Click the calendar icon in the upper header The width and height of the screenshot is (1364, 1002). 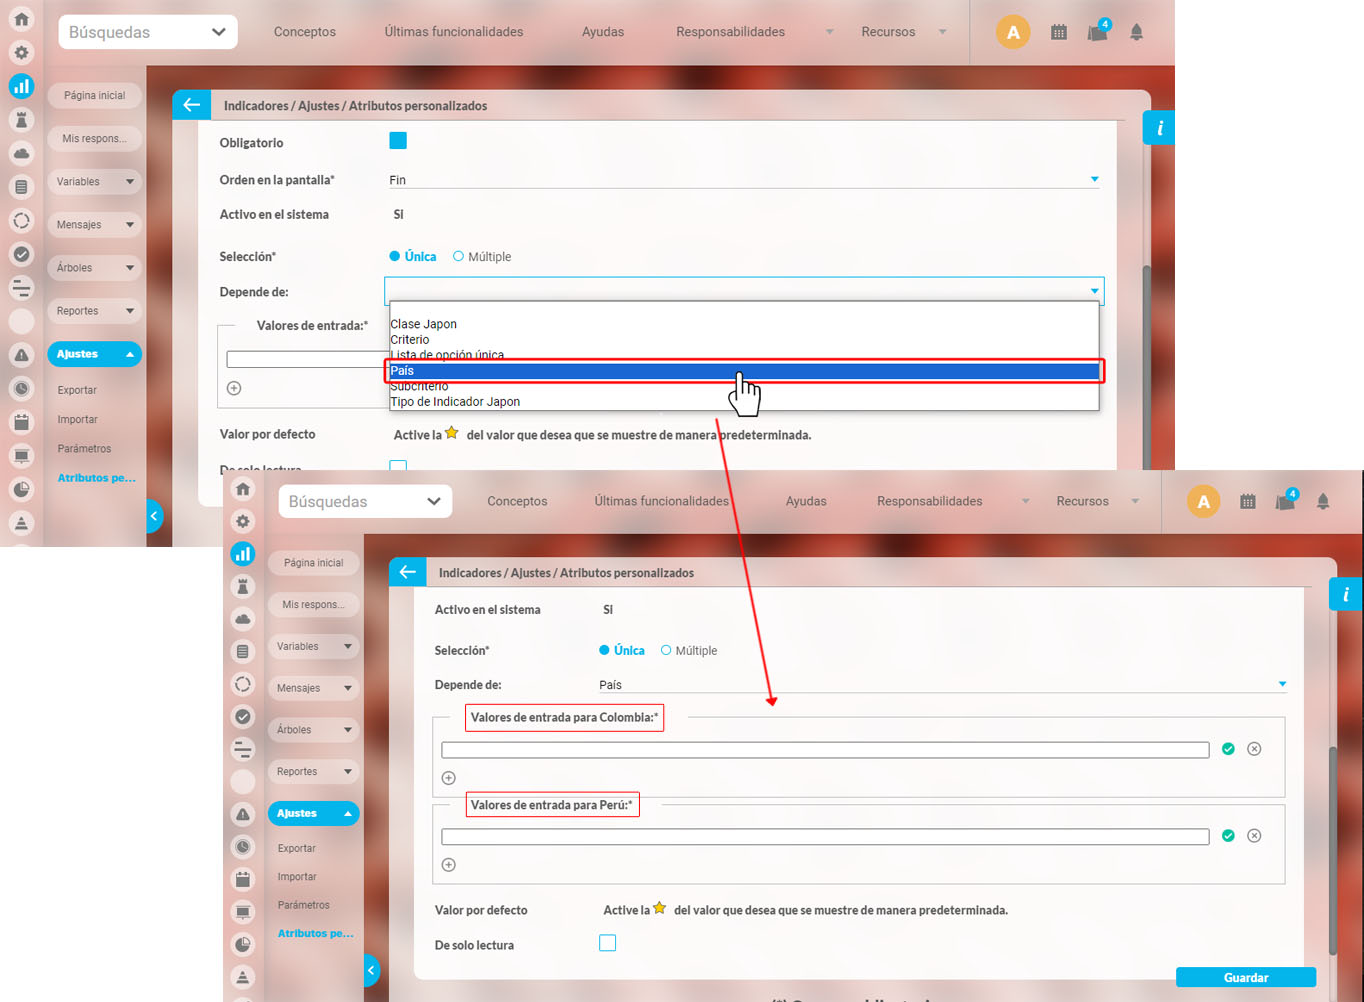coord(1059,32)
